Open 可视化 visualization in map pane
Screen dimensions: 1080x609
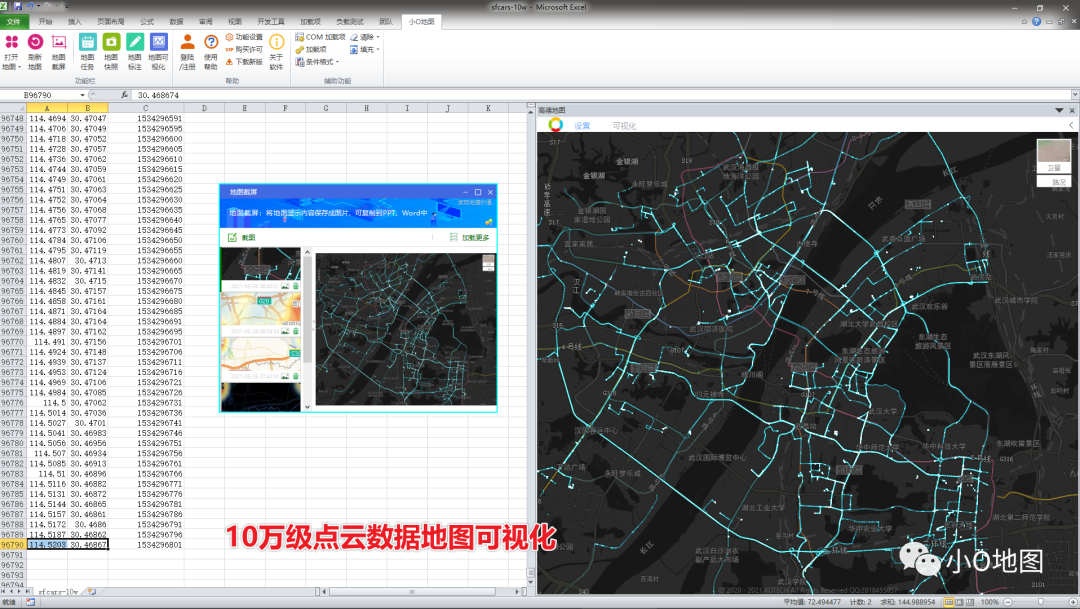point(624,126)
